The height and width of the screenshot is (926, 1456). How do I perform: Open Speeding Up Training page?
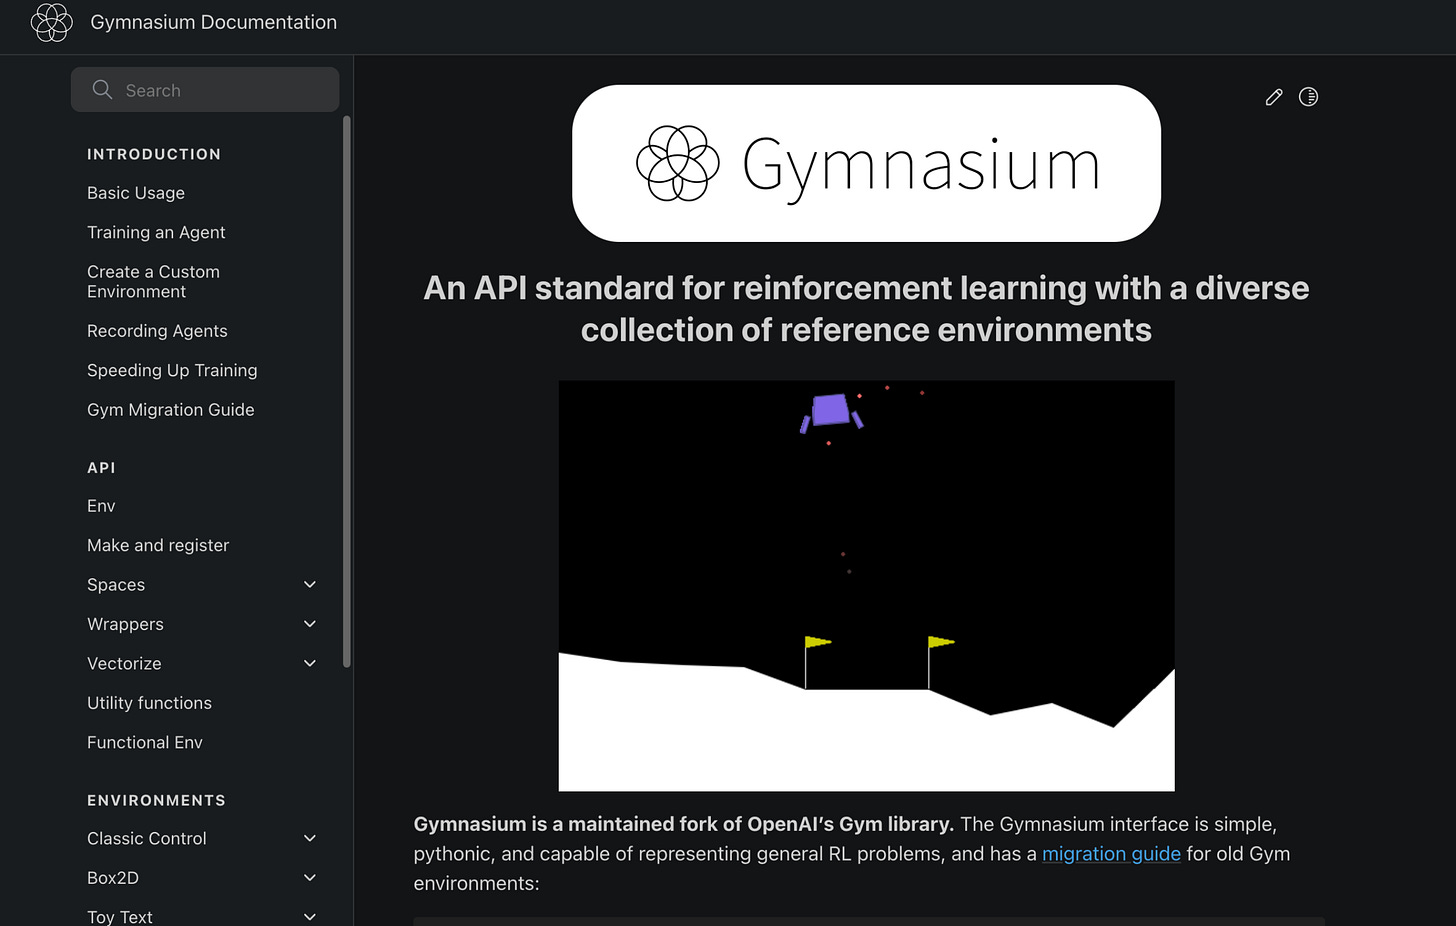172,370
